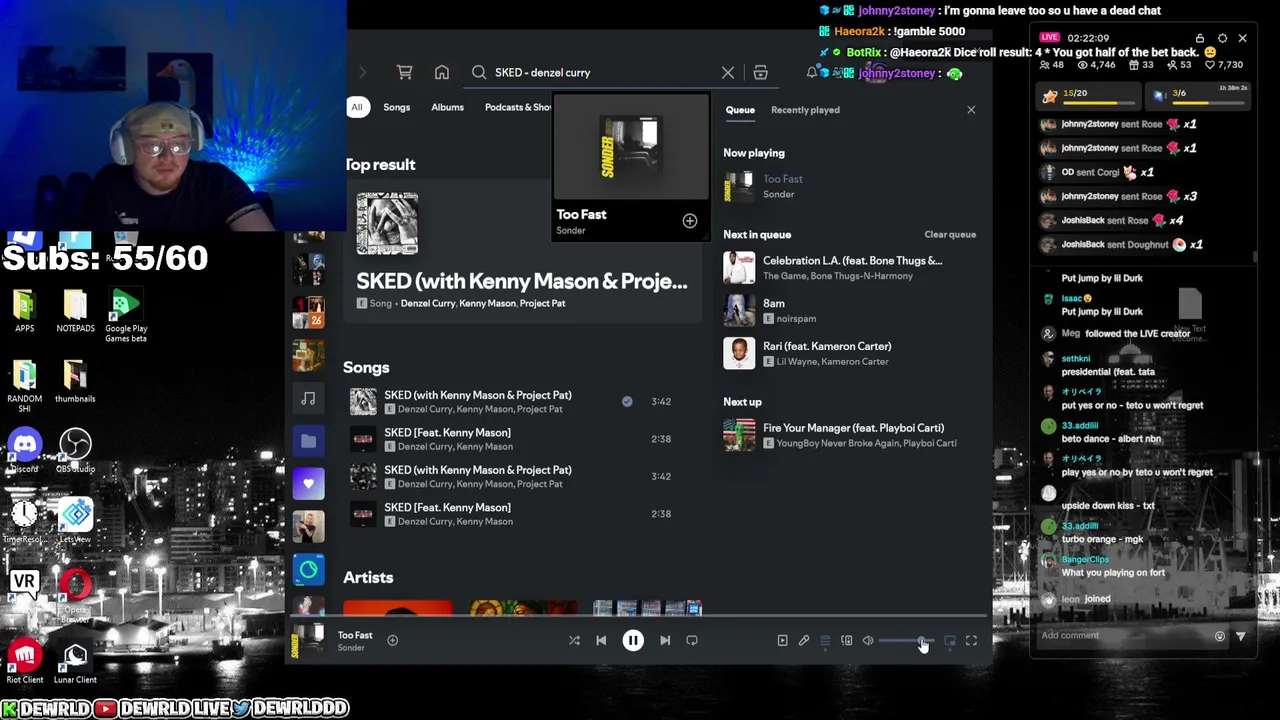Open Browse icon beside search field
The width and height of the screenshot is (1280, 720).
pyautogui.click(x=760, y=72)
